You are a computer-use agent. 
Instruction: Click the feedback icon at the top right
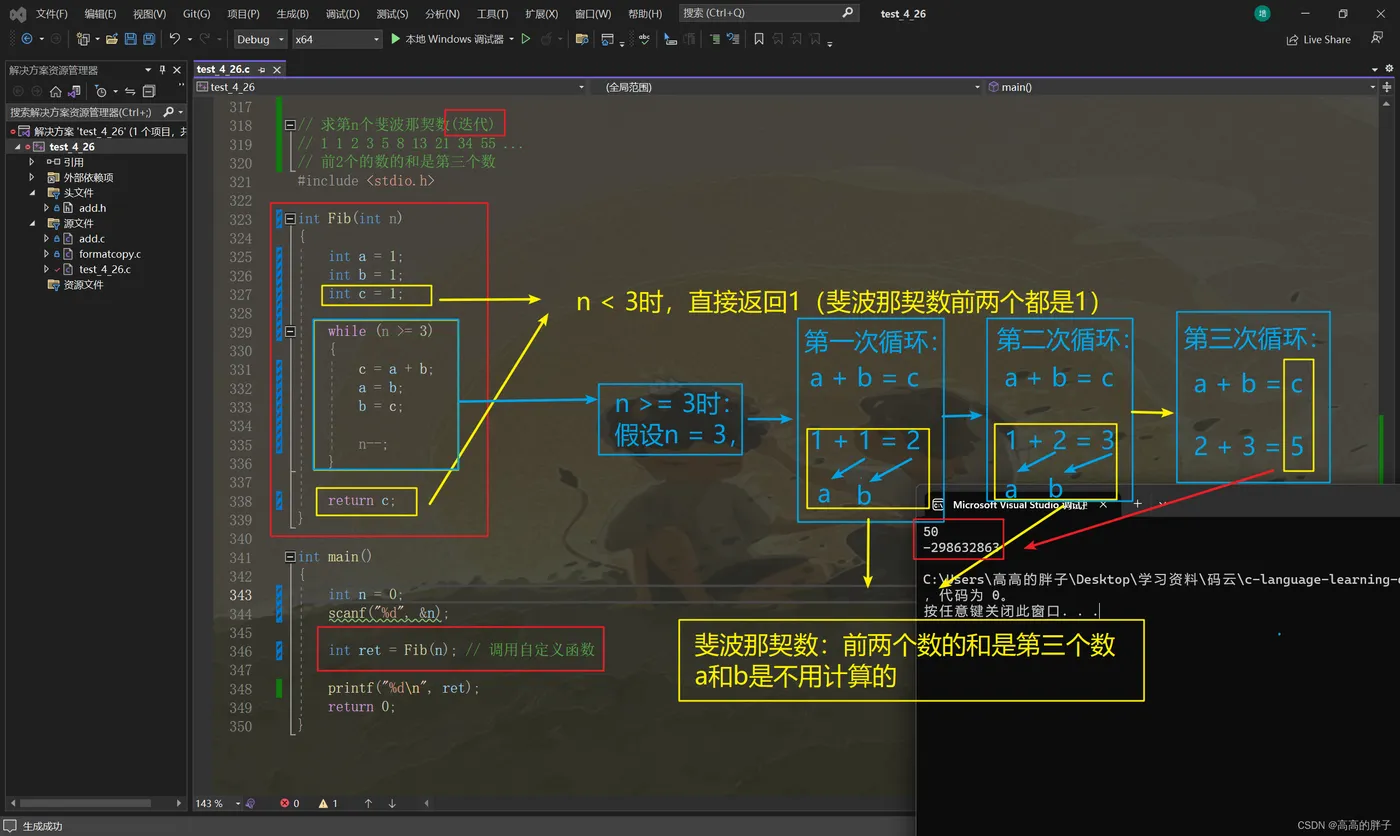click(1377, 38)
